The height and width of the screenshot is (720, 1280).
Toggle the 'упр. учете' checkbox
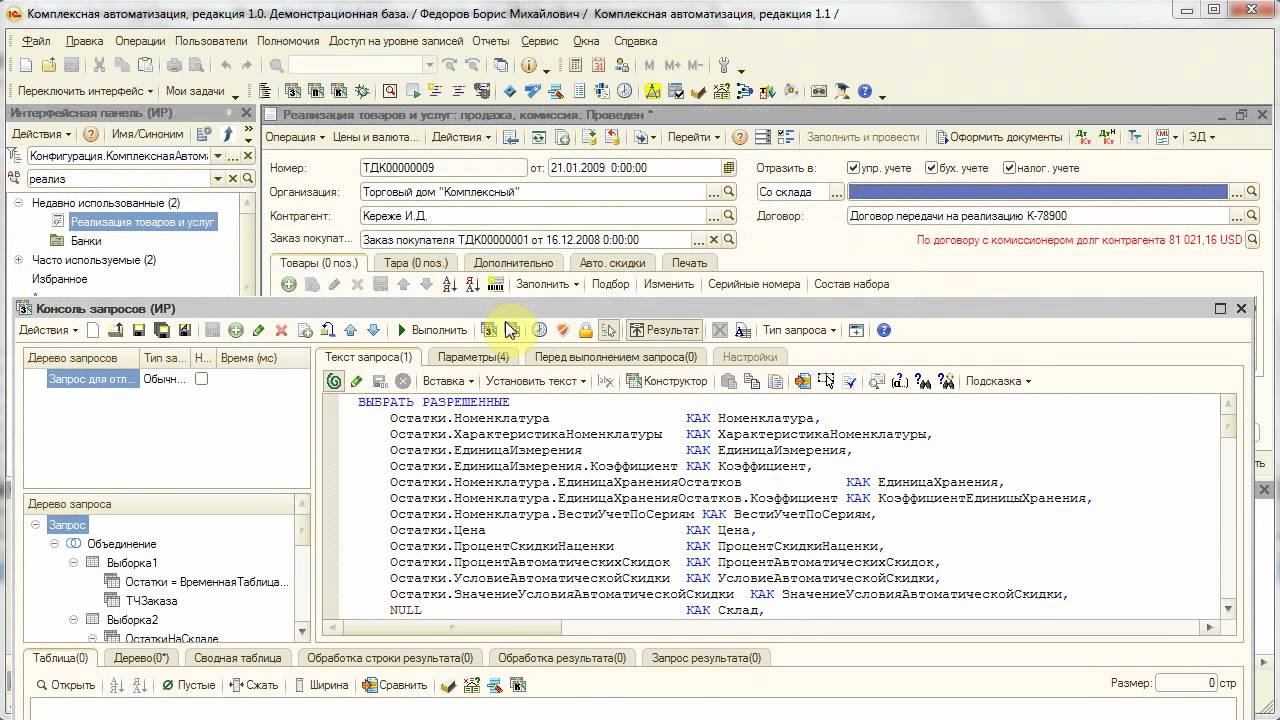click(853, 168)
